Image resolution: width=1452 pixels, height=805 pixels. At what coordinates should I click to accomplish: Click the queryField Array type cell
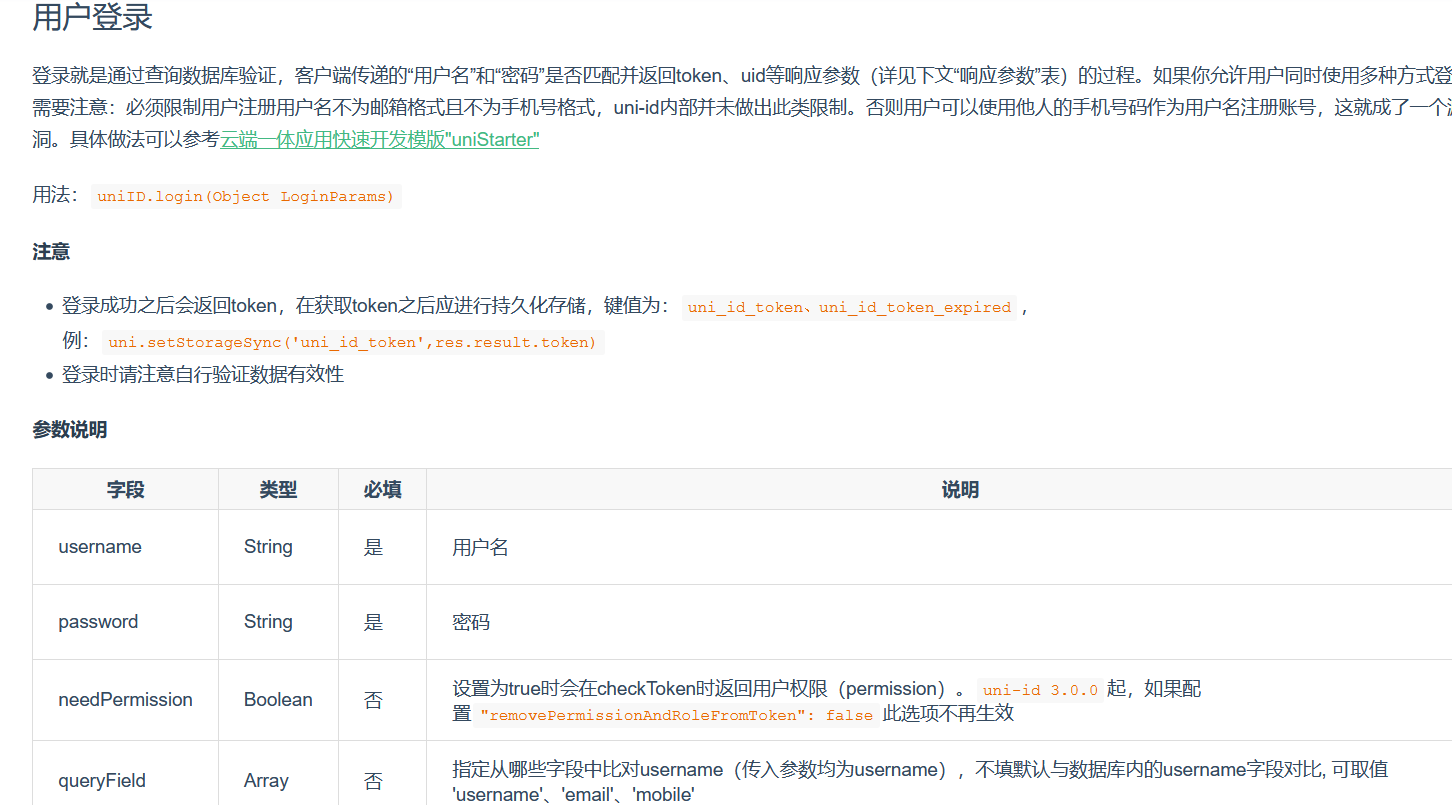[266, 780]
